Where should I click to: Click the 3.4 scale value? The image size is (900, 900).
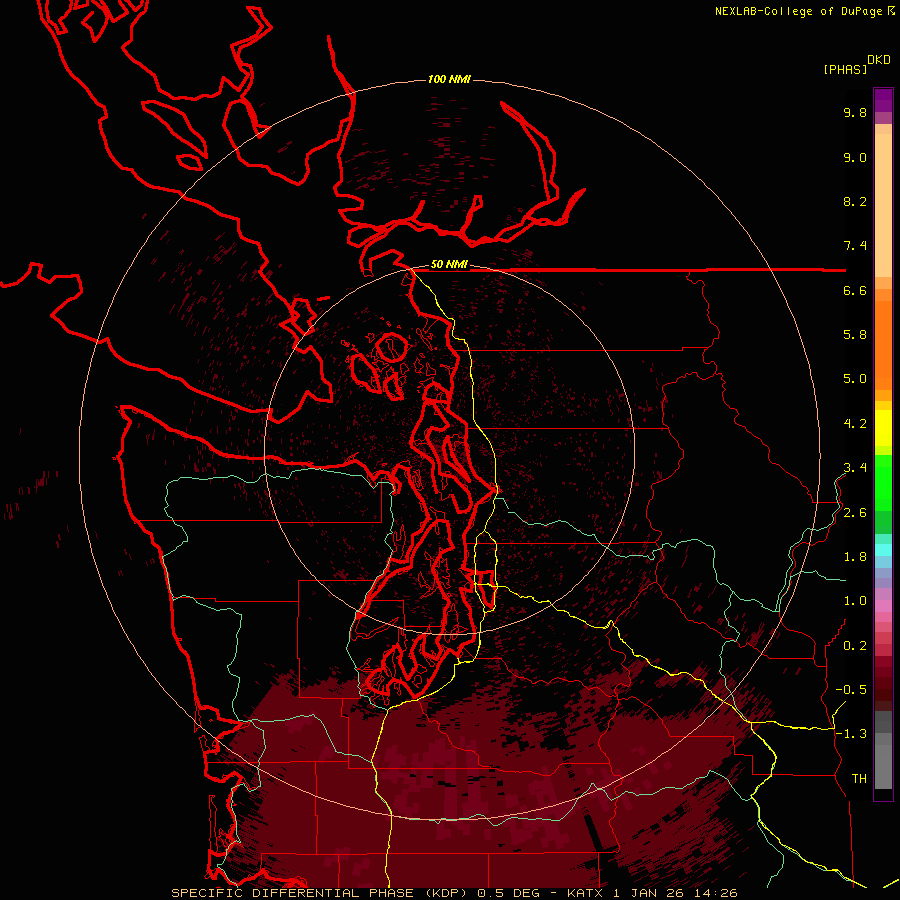point(855,468)
